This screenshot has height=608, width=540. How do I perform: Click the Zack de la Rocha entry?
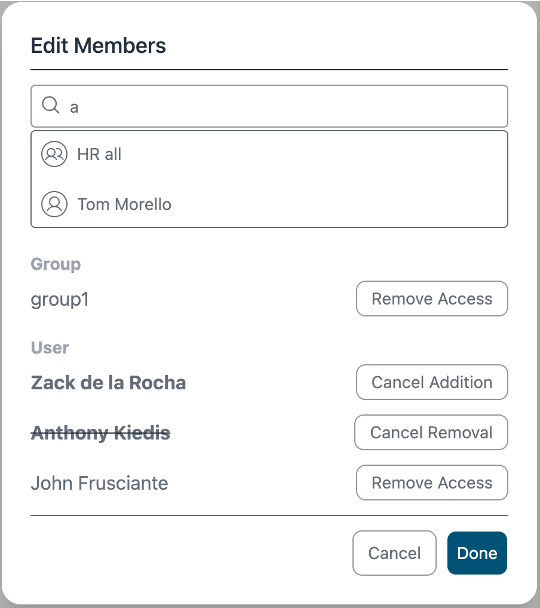(x=108, y=383)
